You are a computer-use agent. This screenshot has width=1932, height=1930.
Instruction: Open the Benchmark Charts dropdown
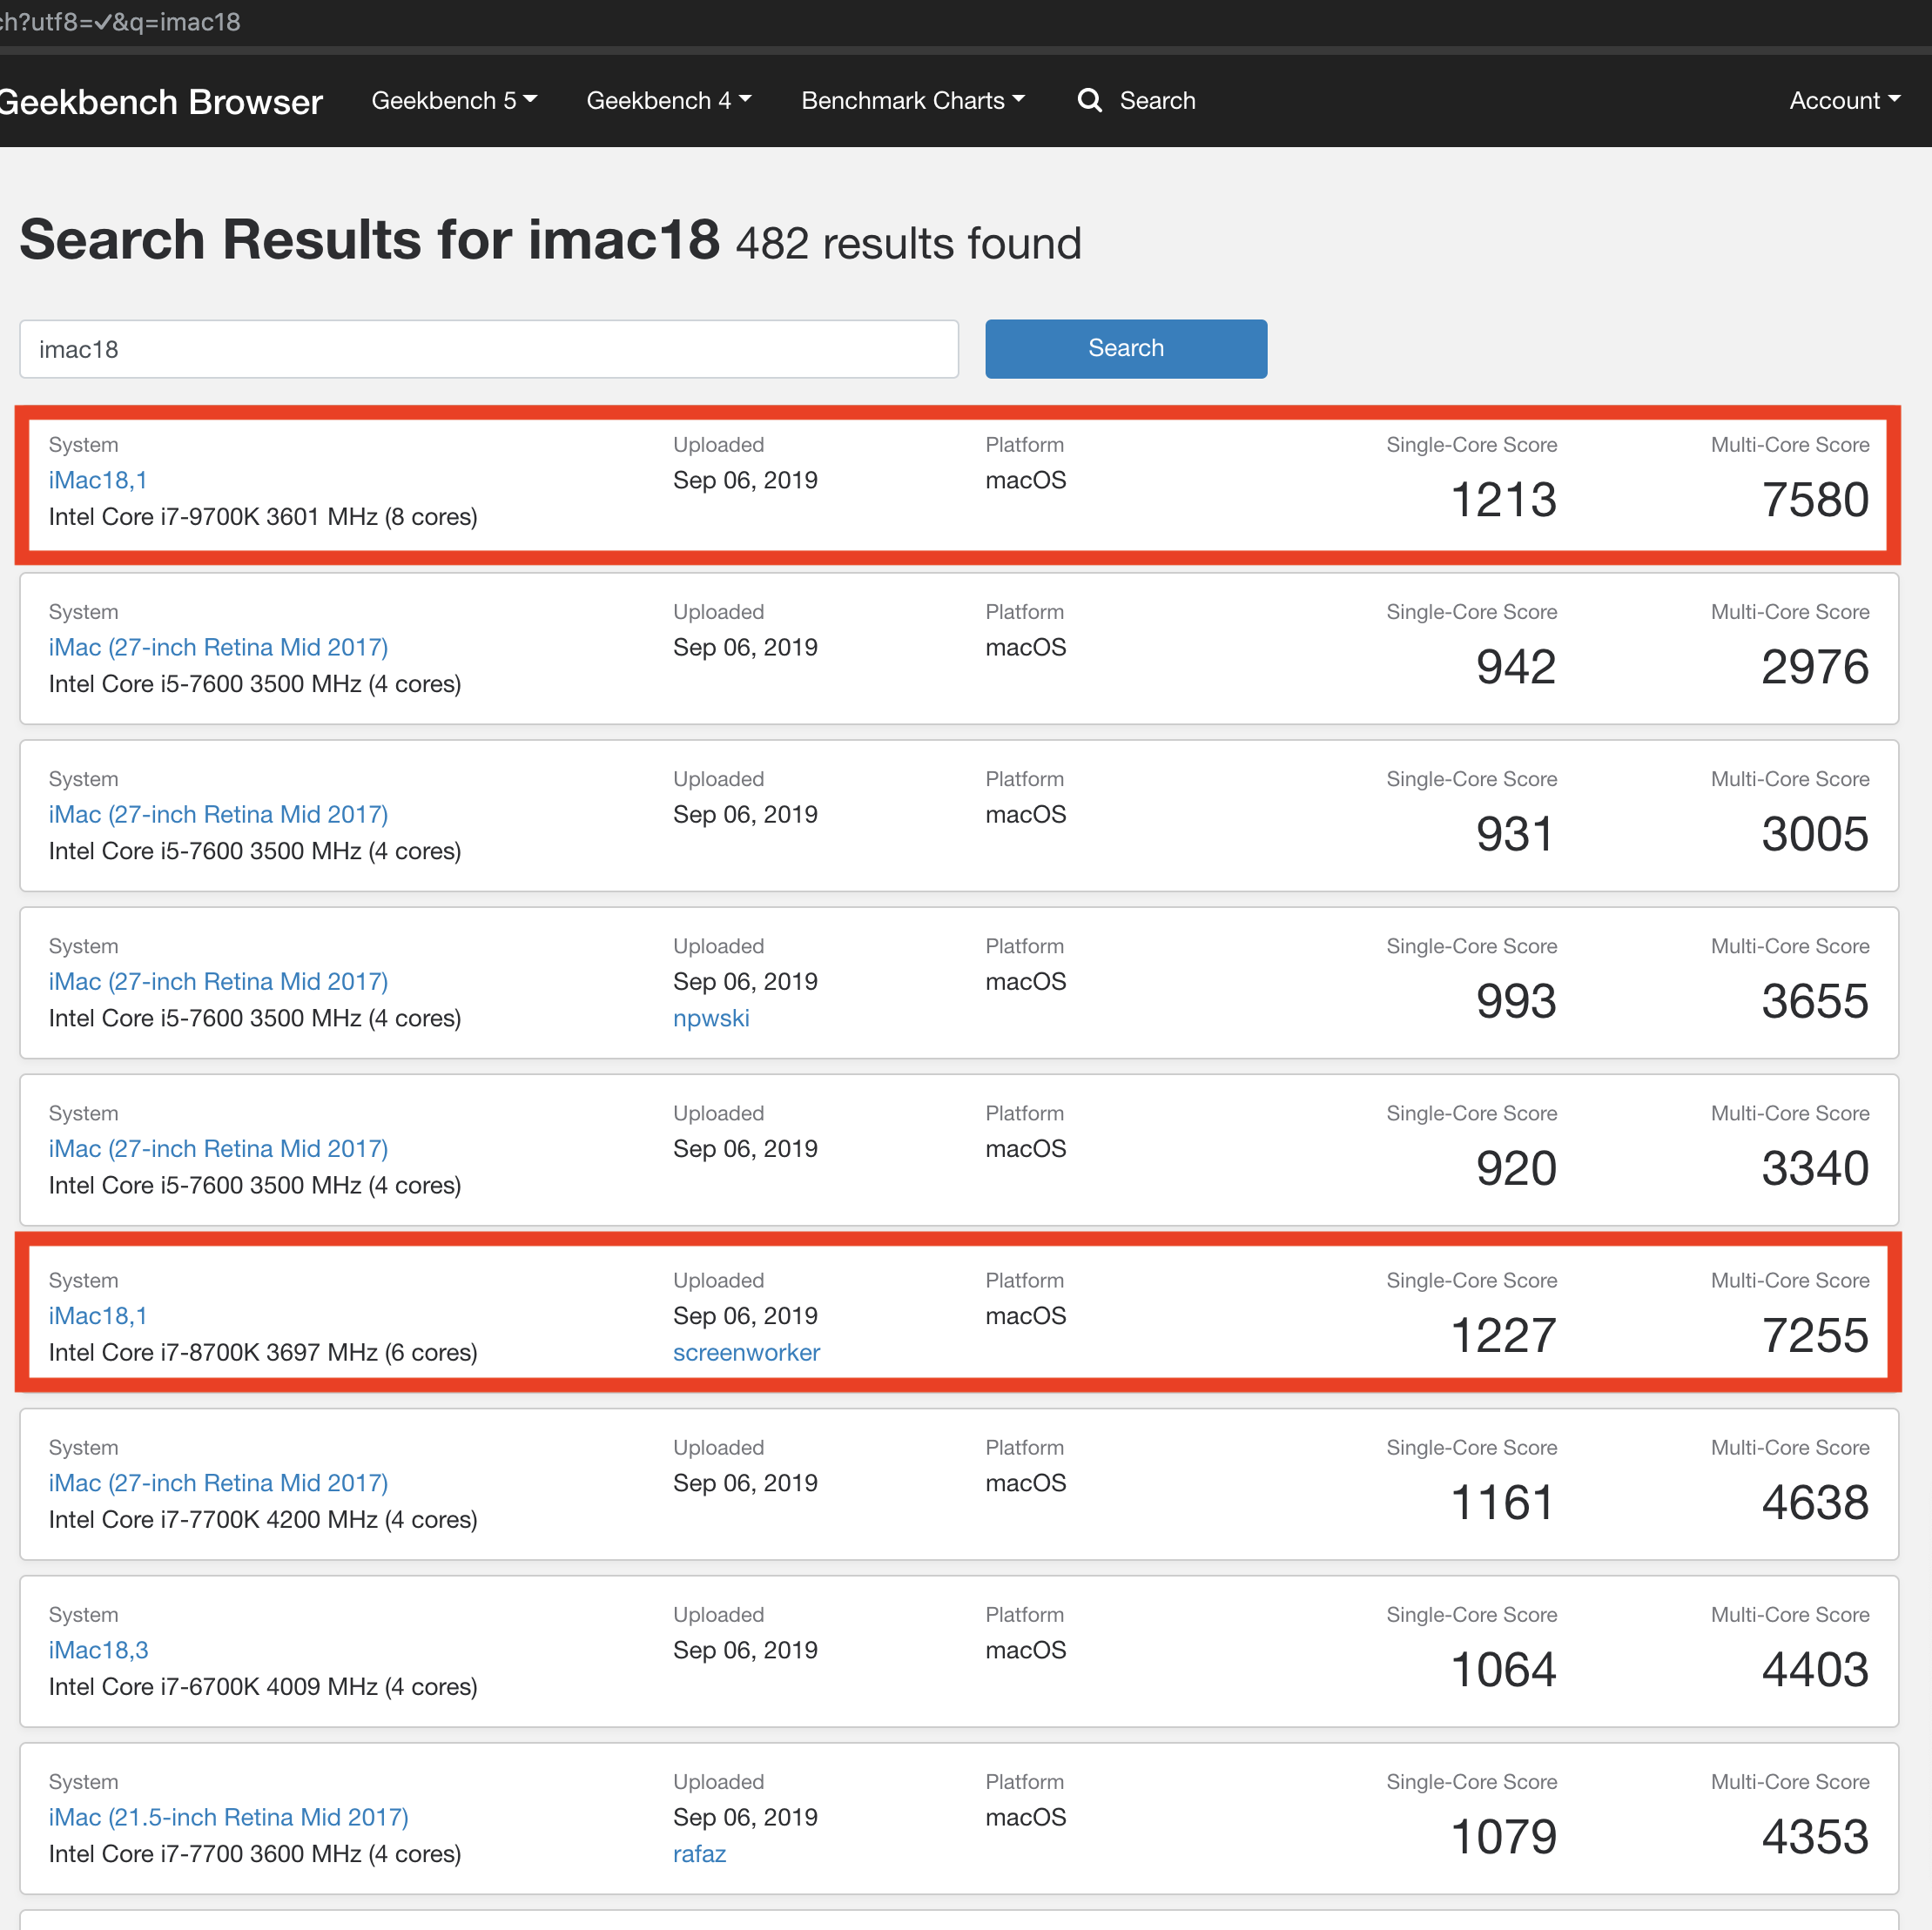(912, 100)
